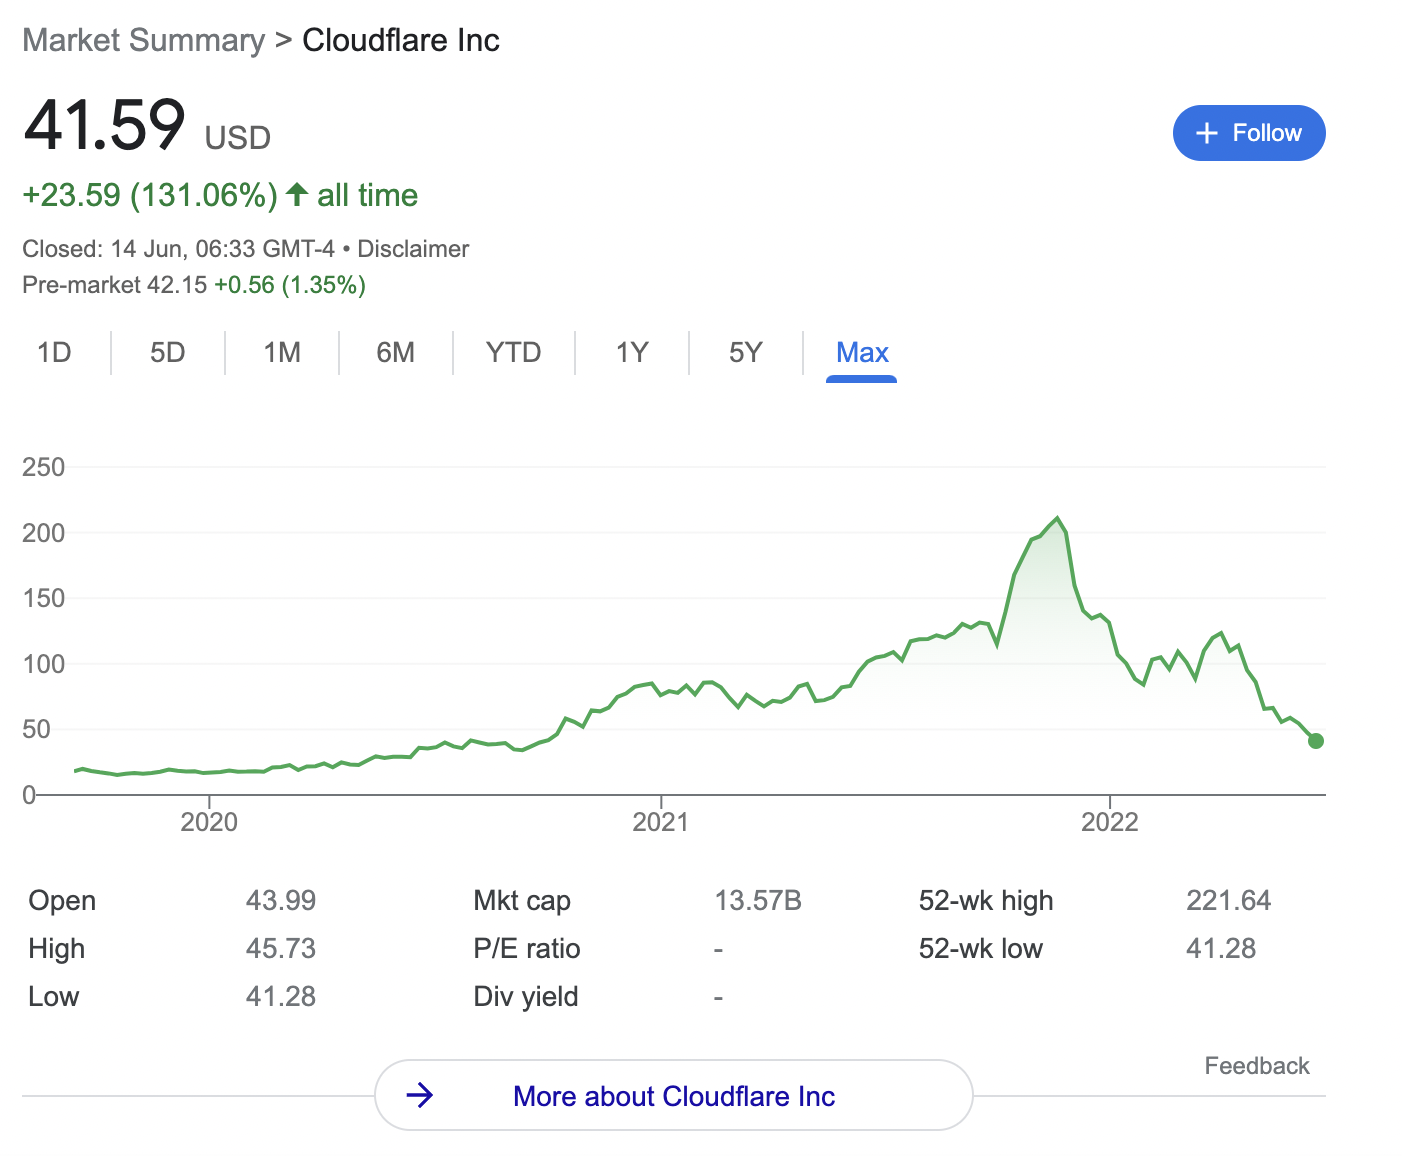Open the Disclaimer link
The width and height of the screenshot is (1402, 1156).
[413, 249]
